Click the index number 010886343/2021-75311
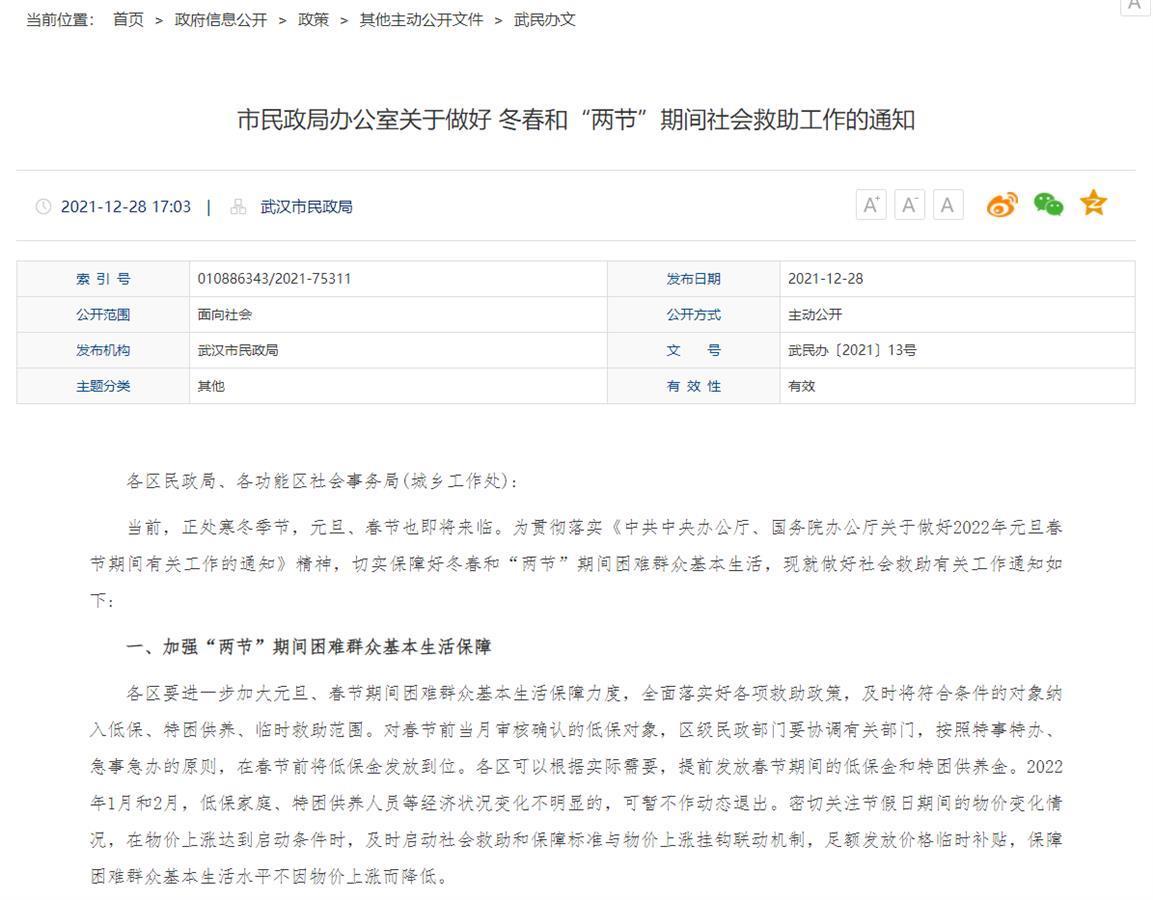 274,279
